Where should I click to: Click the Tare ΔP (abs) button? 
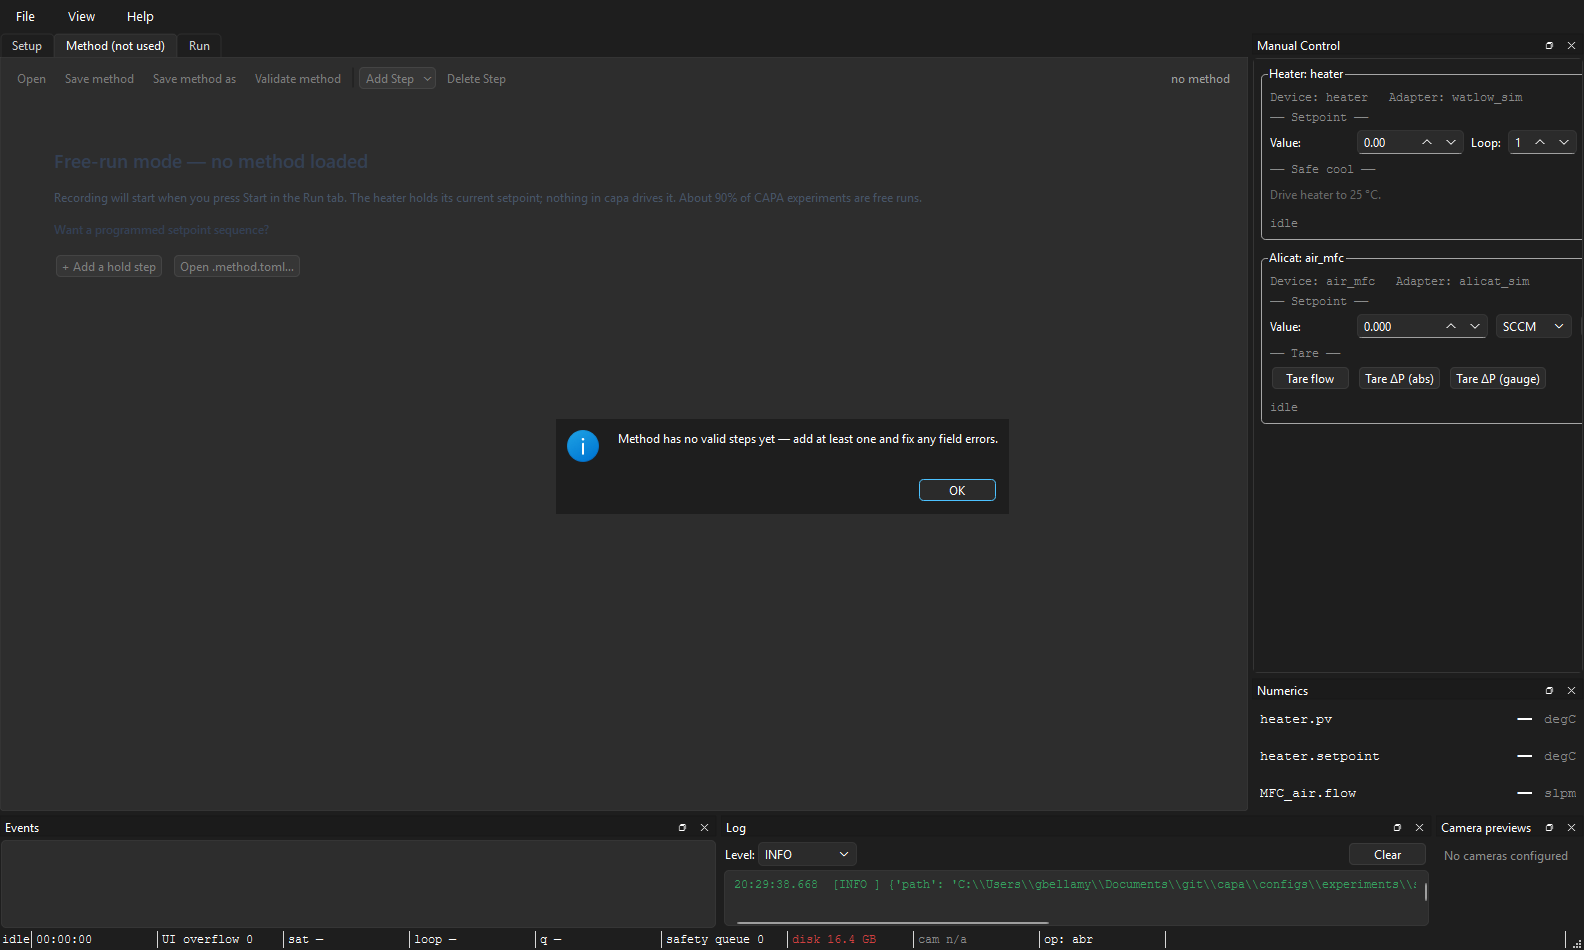point(1399,379)
